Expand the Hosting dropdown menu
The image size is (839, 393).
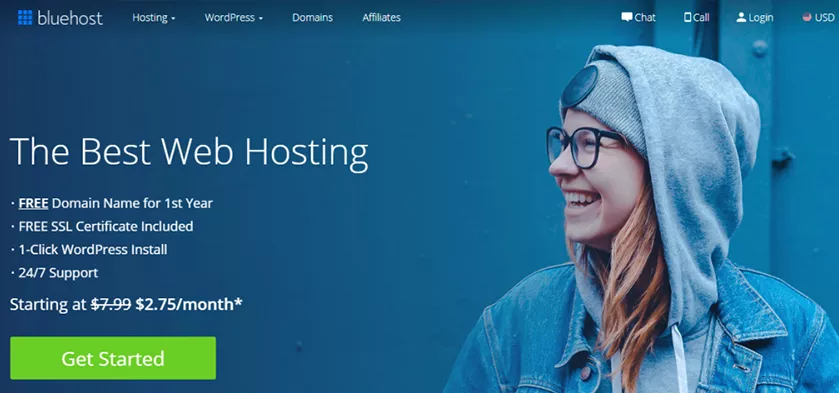click(x=154, y=18)
